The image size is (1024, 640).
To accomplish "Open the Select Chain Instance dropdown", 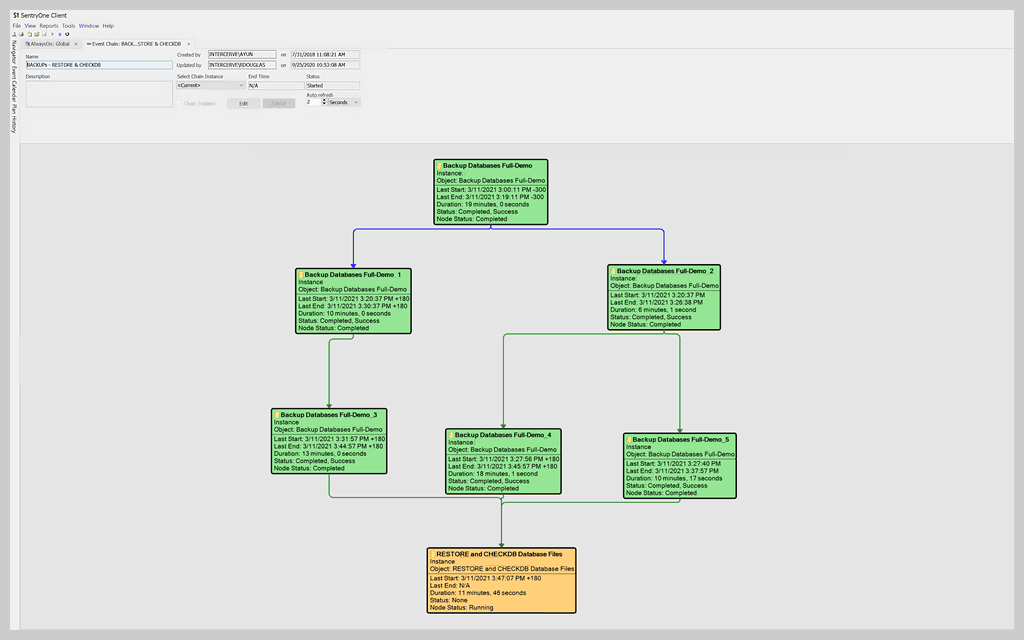I will click(x=241, y=84).
